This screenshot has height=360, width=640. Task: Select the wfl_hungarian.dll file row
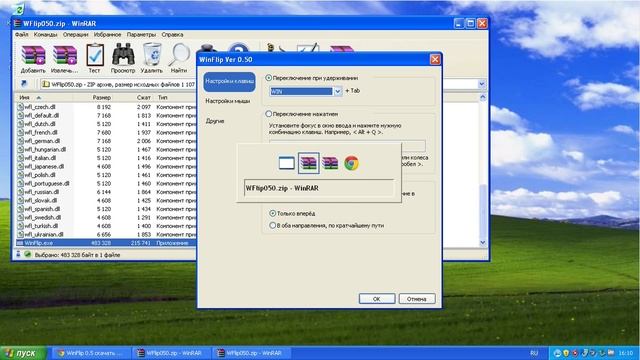point(106,149)
